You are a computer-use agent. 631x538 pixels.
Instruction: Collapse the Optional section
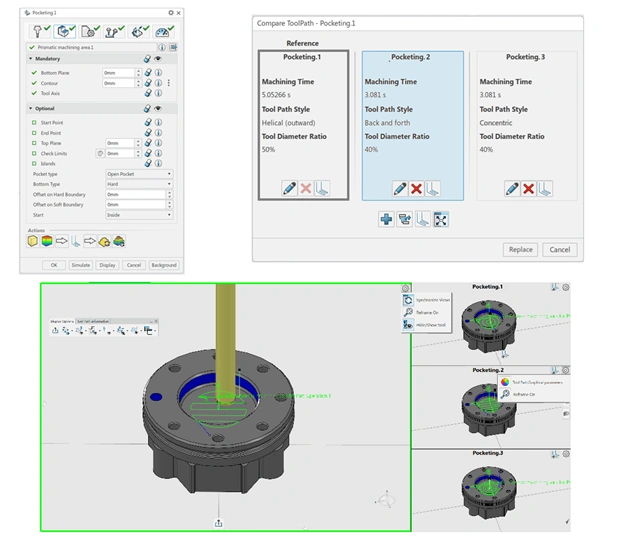[31, 109]
